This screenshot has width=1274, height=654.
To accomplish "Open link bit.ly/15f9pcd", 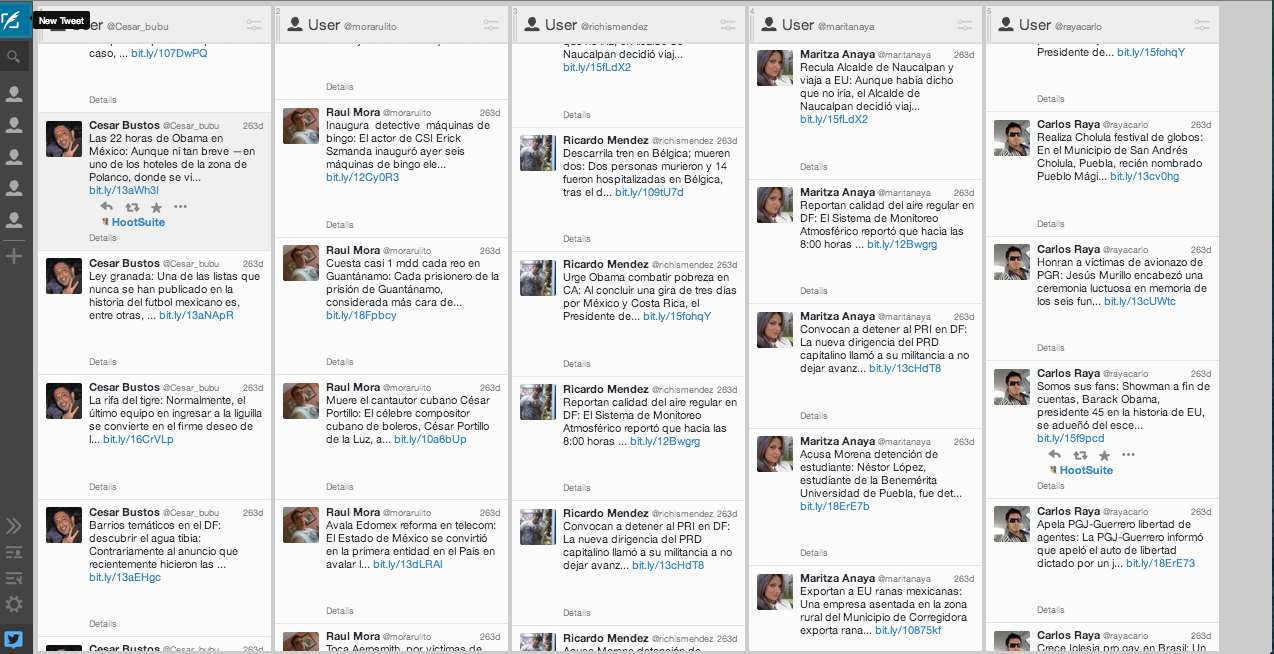I will pos(1071,438).
